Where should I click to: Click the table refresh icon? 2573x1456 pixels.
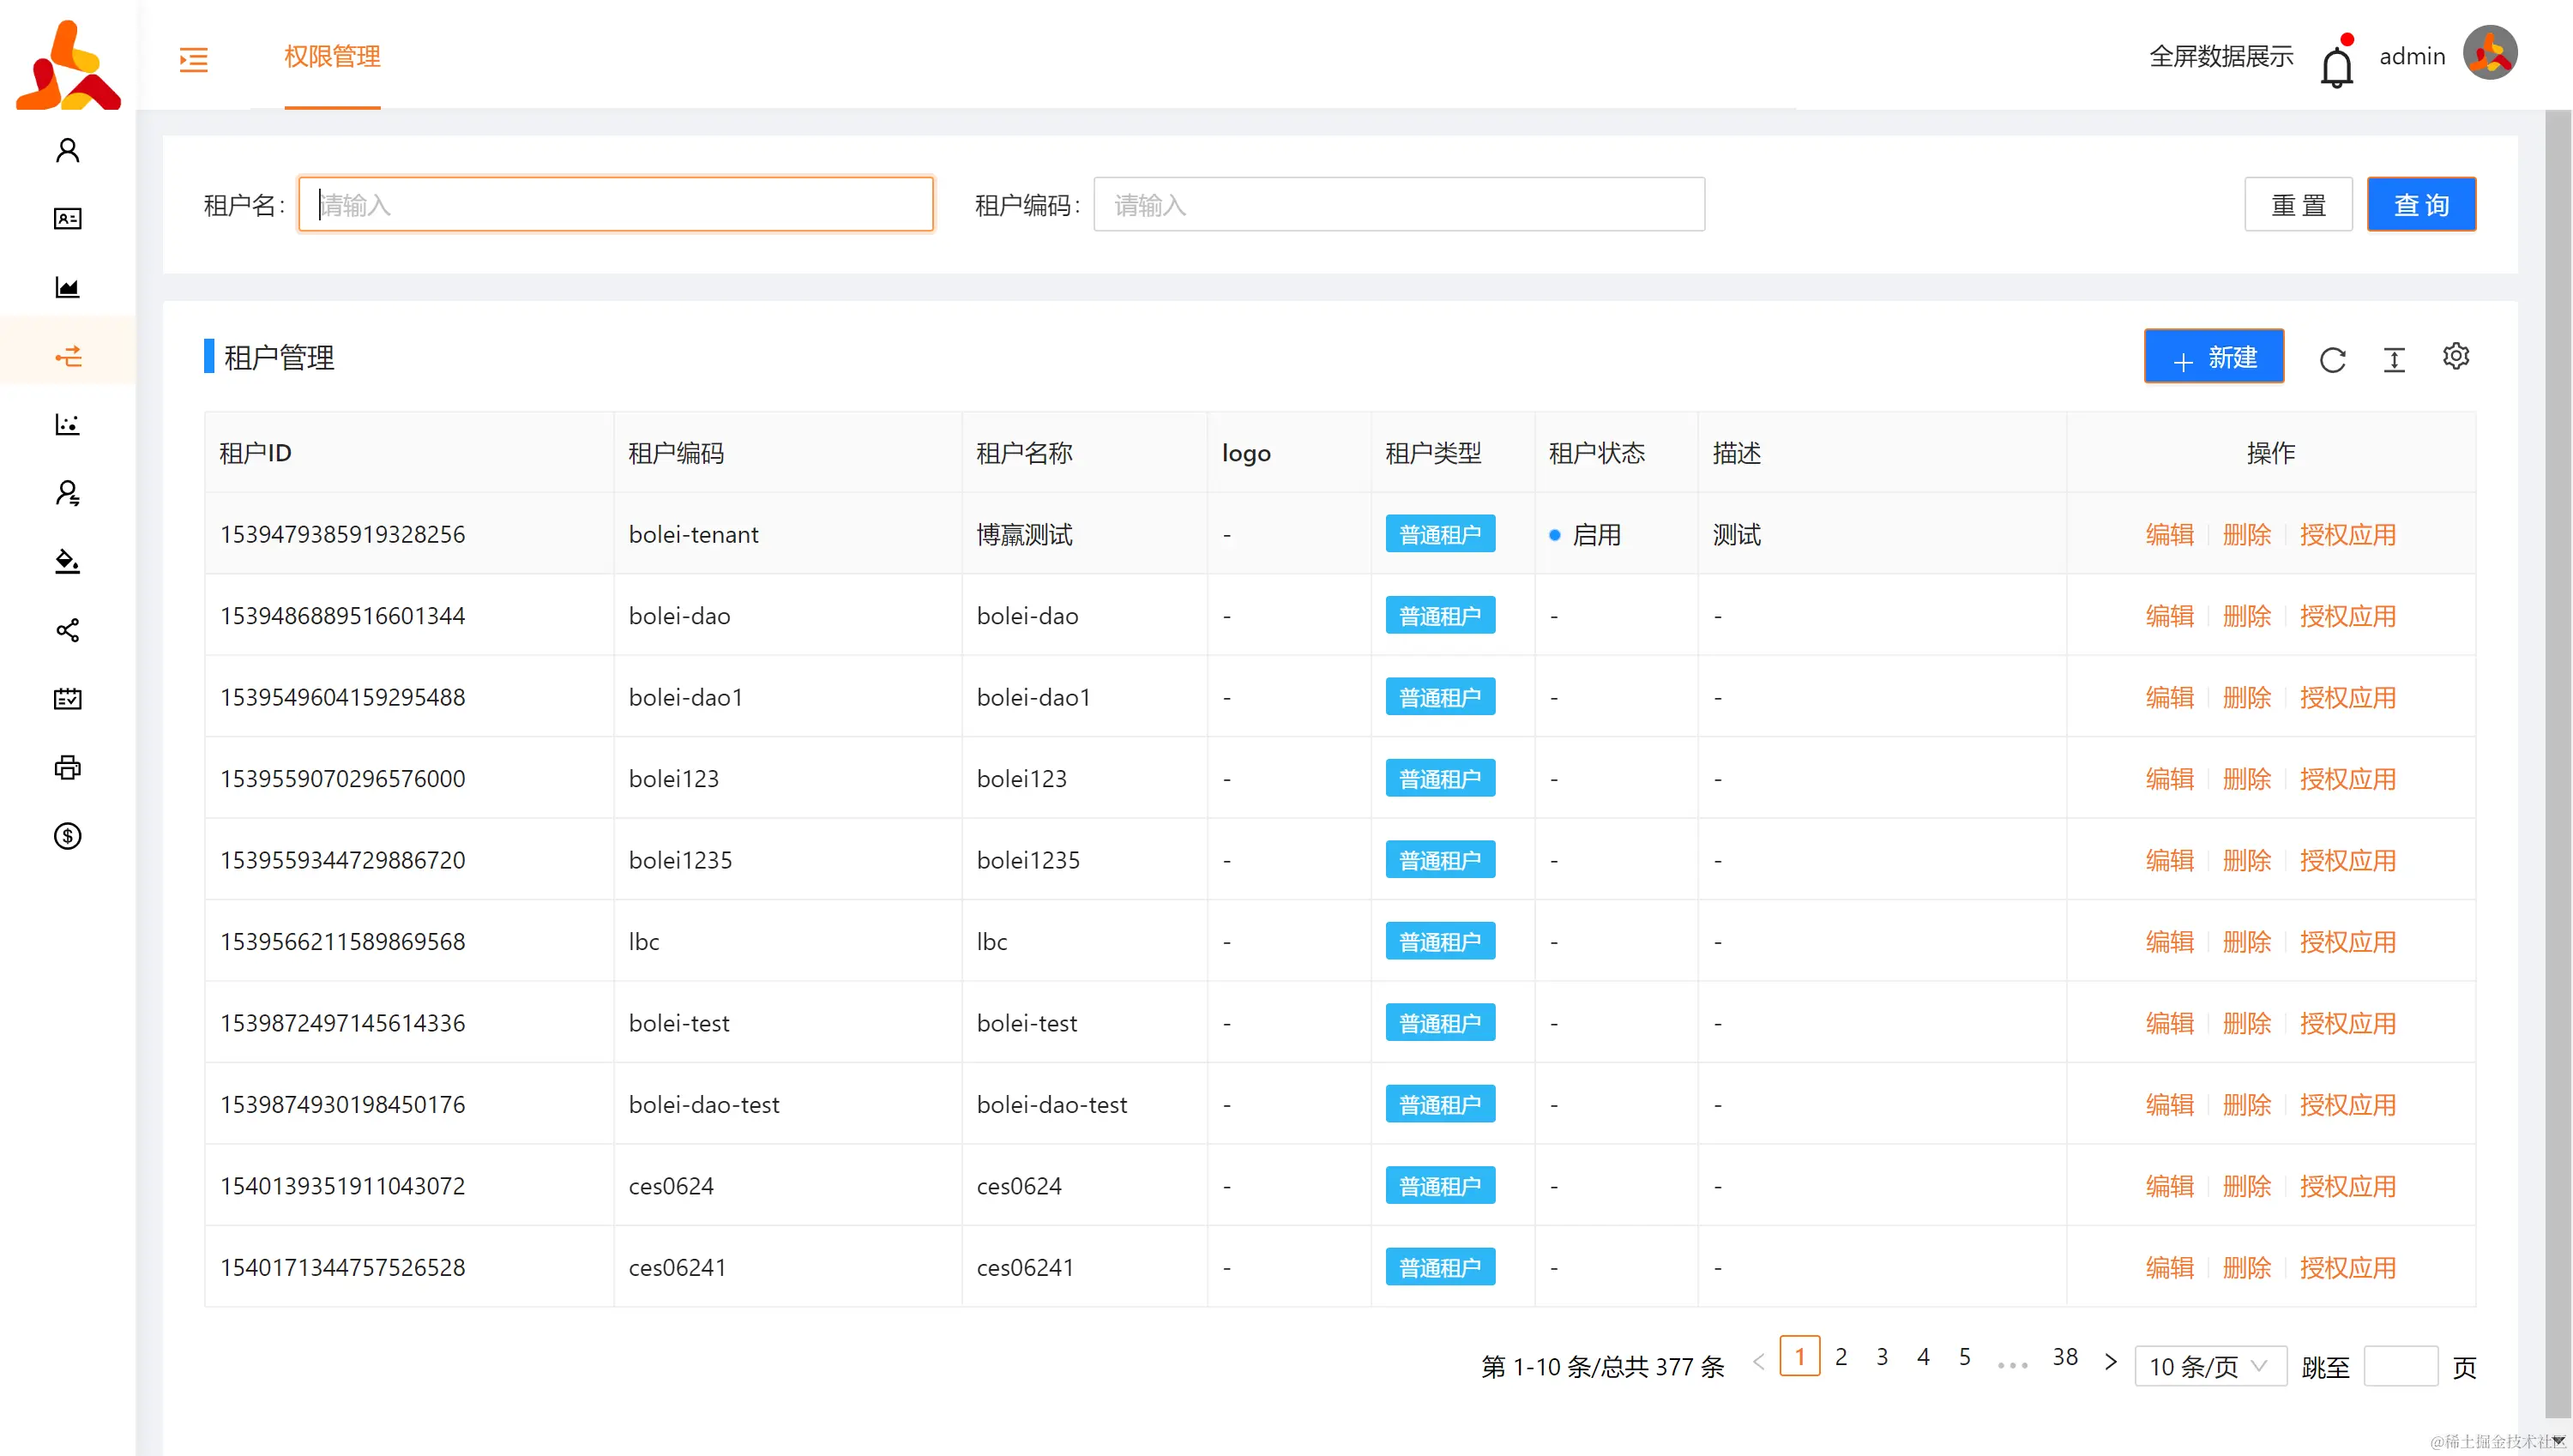click(2332, 360)
